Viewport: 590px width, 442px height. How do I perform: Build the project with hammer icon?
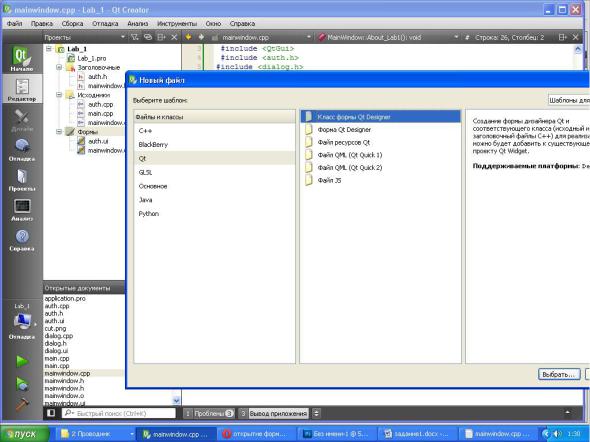point(22,405)
